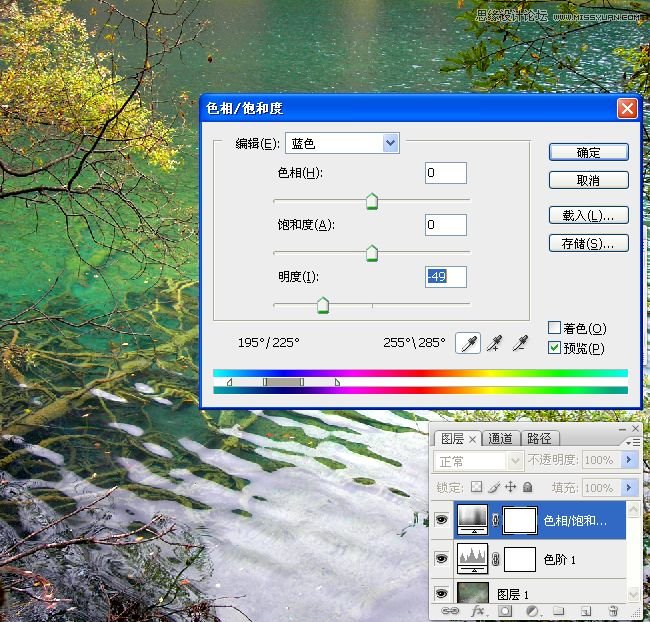Close the Layers panel window

point(635,428)
